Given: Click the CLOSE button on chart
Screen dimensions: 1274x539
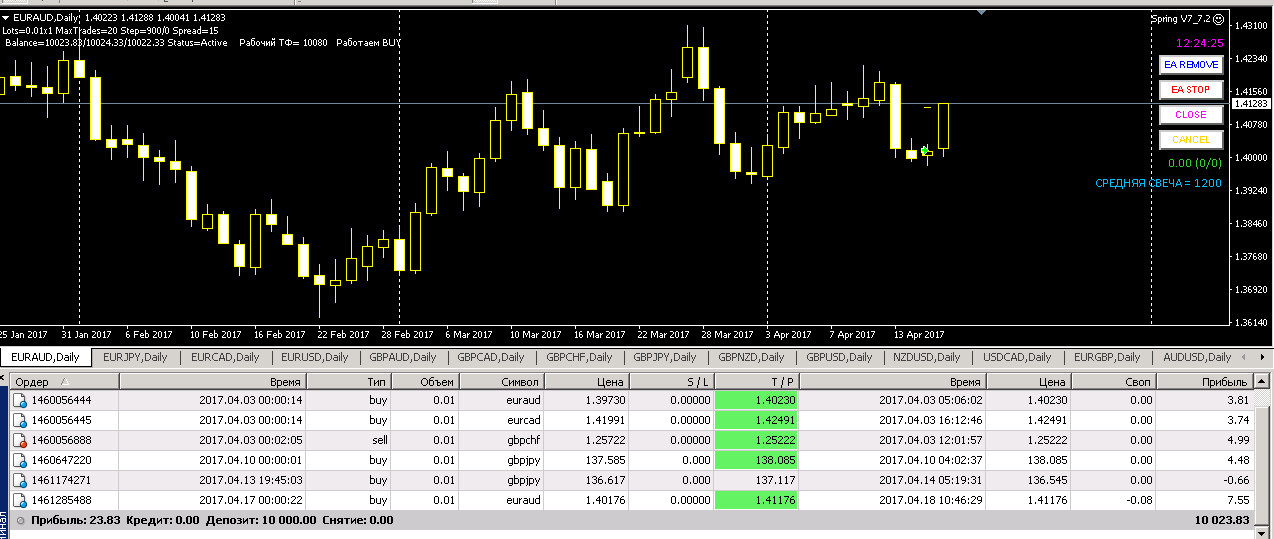Looking at the screenshot, I should 1191,114.
